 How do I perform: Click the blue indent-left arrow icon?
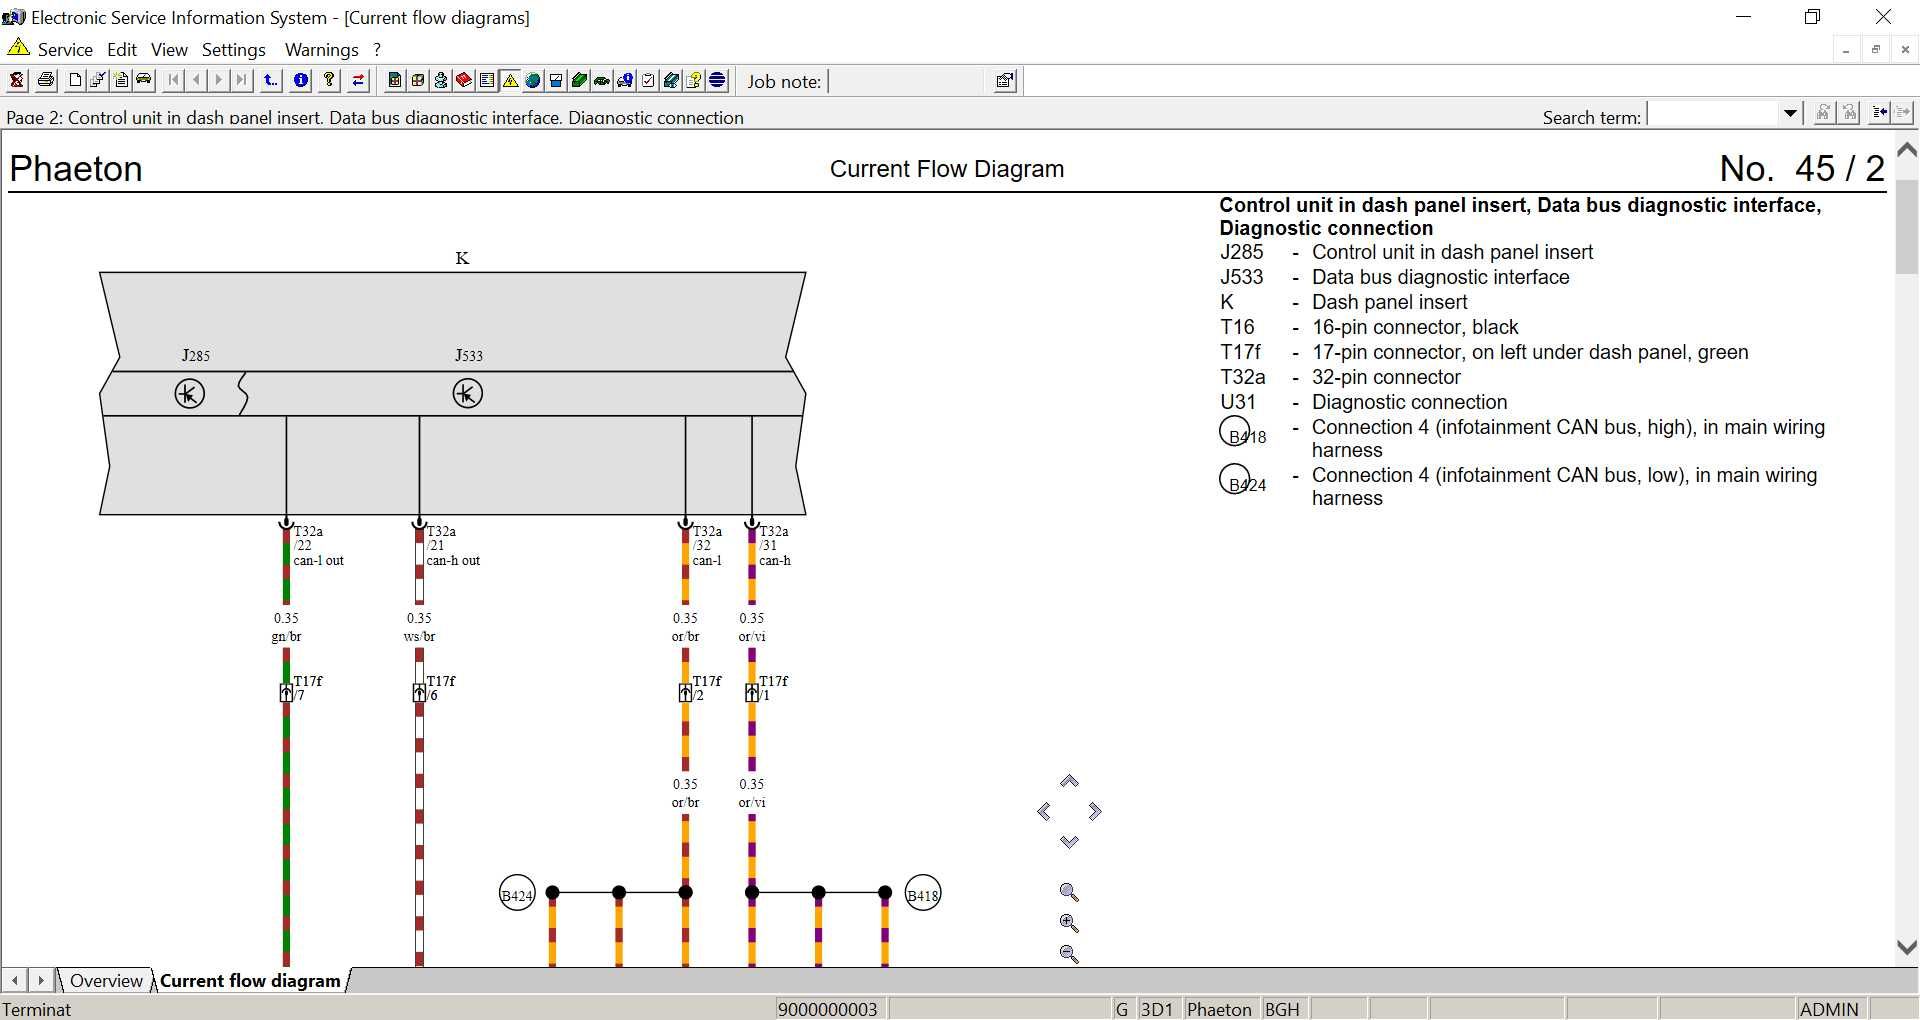(x=1880, y=113)
